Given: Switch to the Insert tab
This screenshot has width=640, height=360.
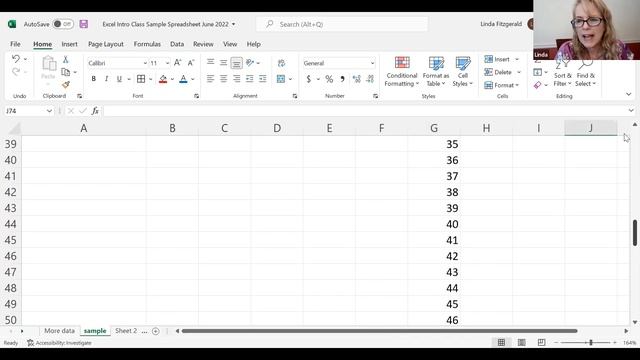Looking at the screenshot, I should (69, 44).
